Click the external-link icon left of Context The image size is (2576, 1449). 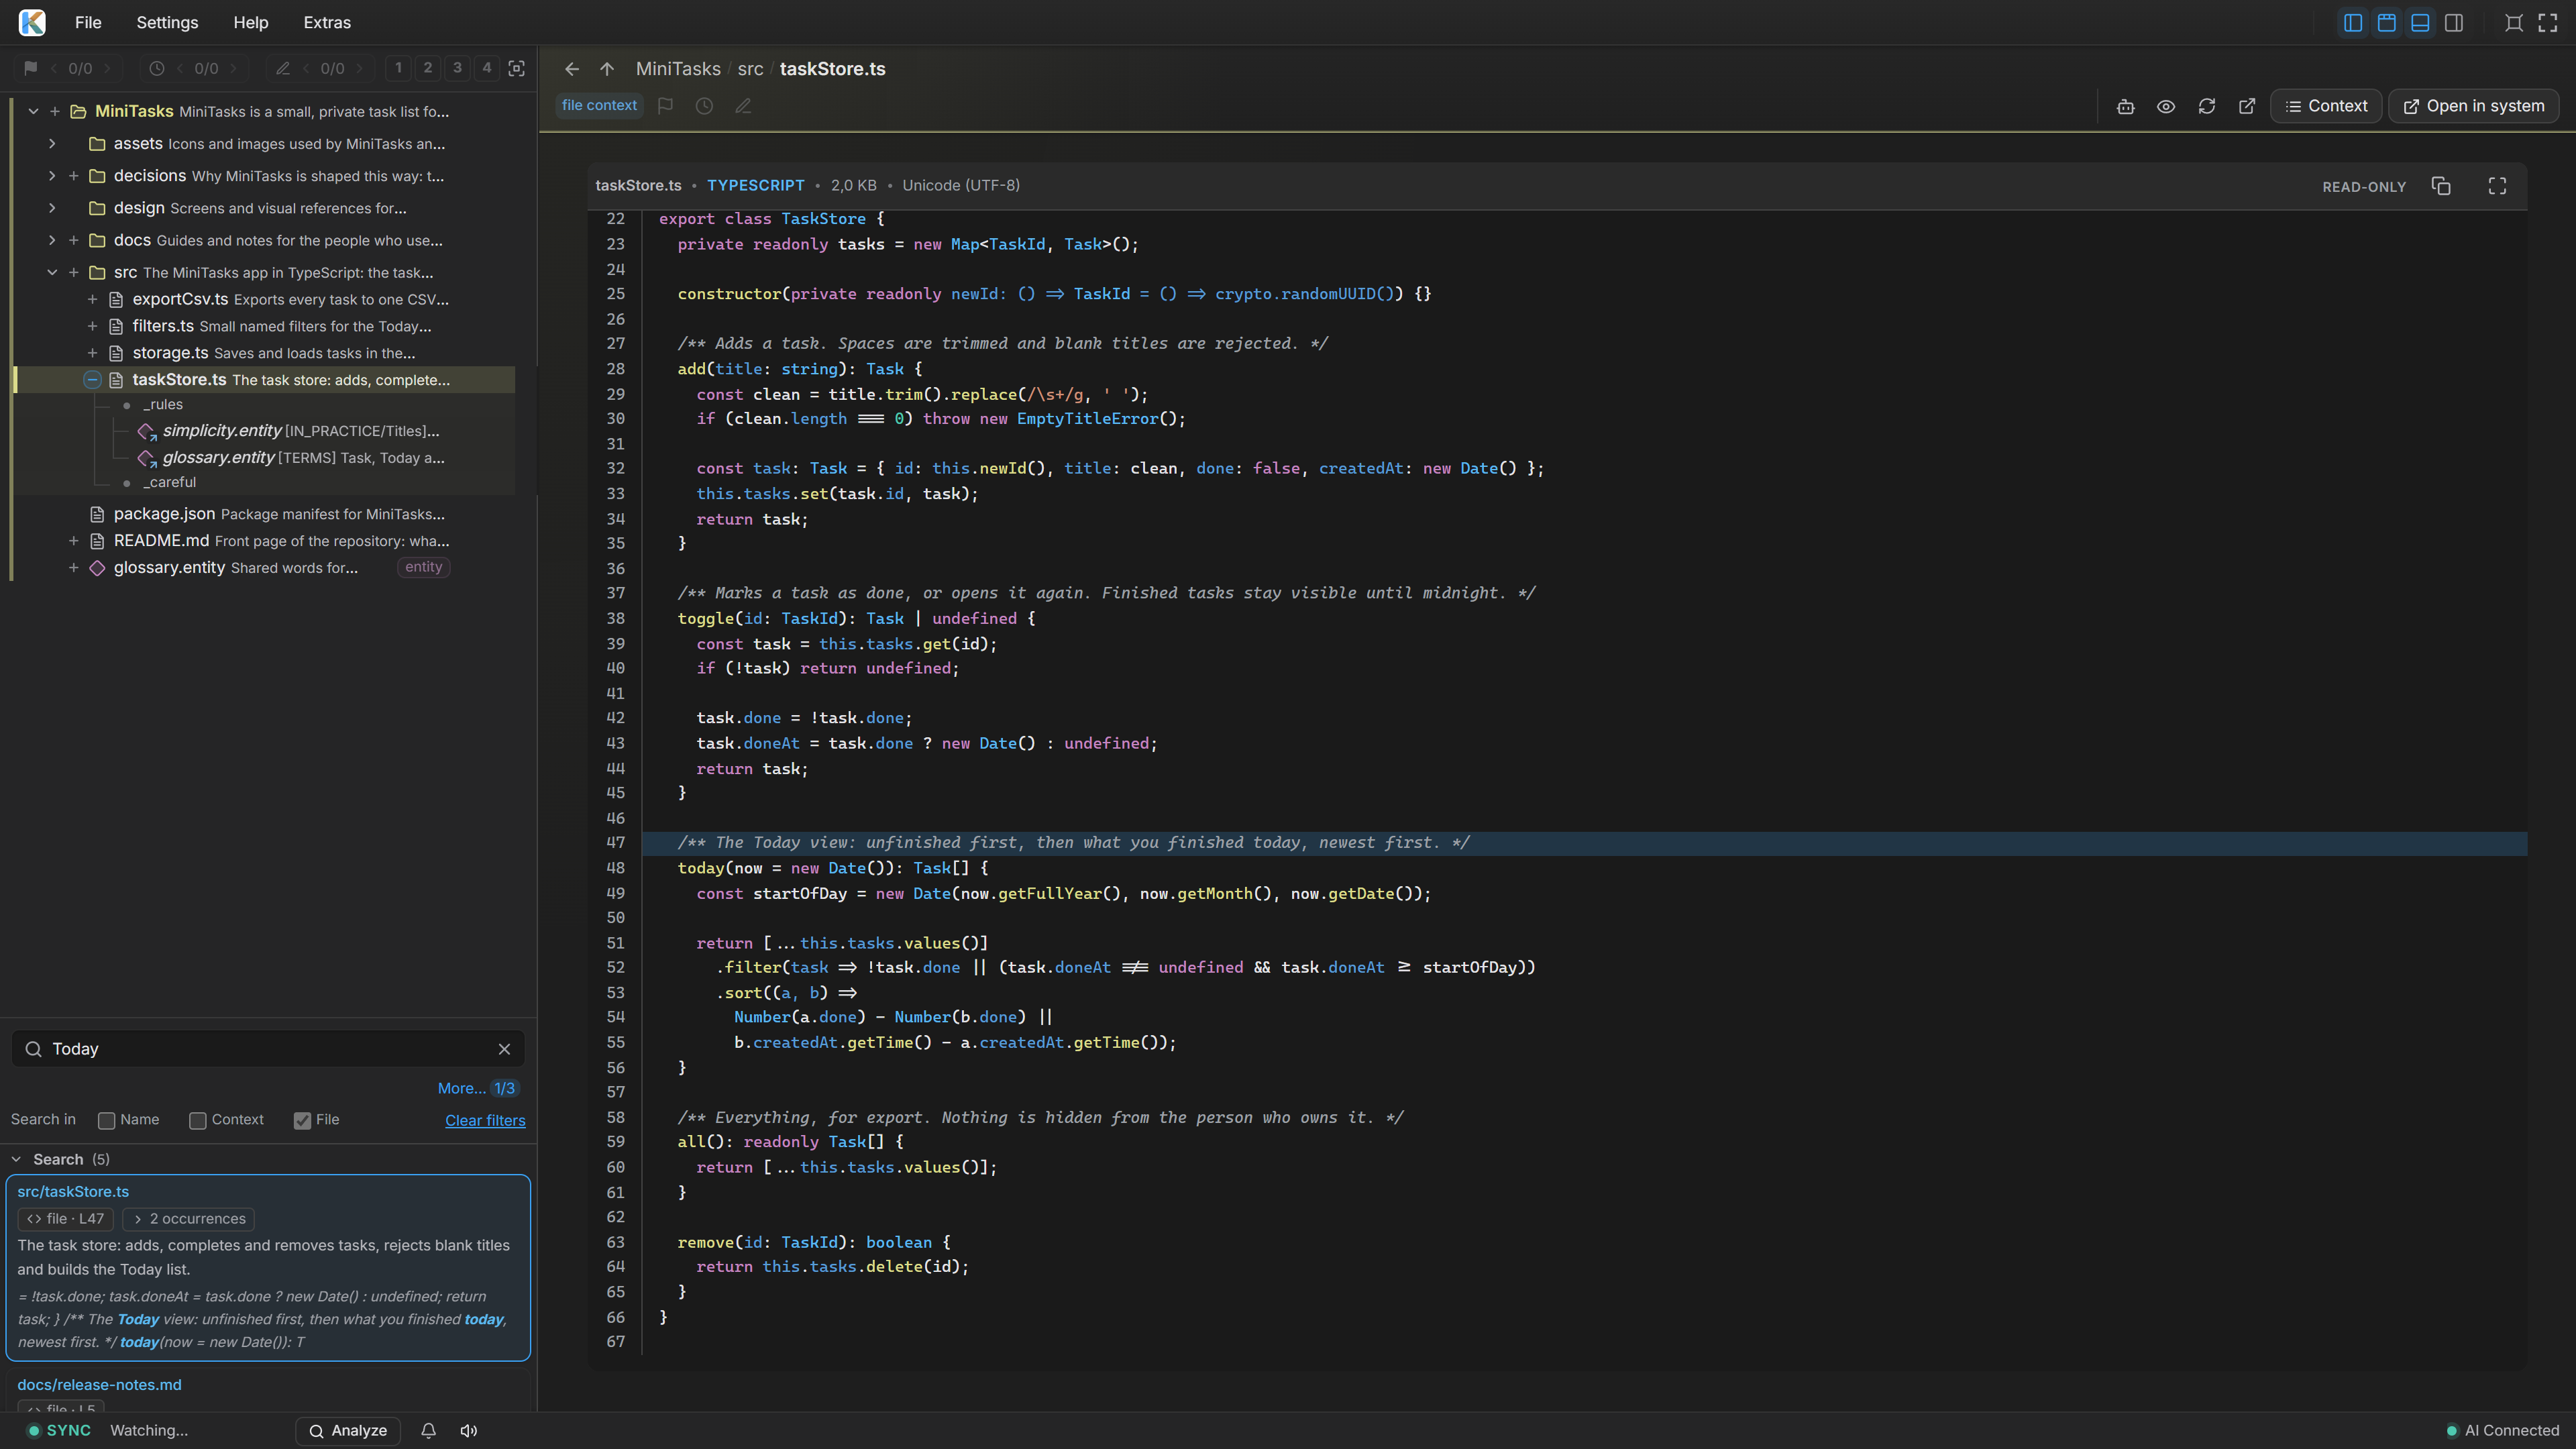click(2246, 106)
